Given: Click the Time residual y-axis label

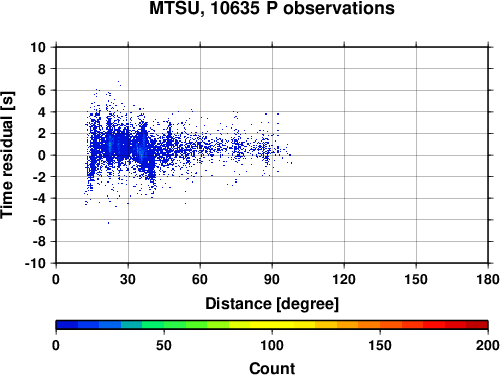Looking at the screenshot, I should click(x=7, y=155).
